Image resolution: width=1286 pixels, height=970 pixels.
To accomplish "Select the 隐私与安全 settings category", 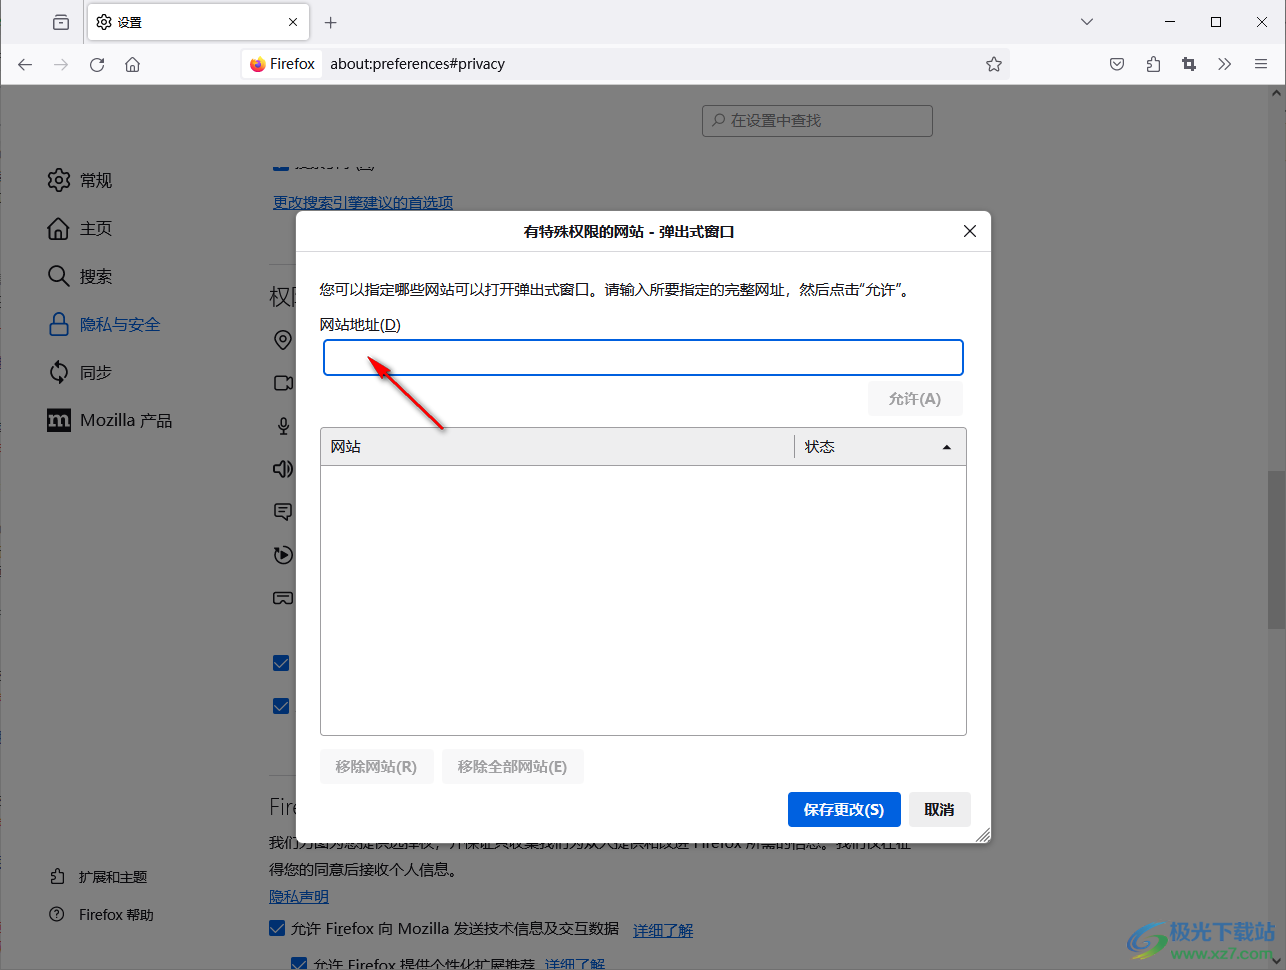I will coord(104,324).
